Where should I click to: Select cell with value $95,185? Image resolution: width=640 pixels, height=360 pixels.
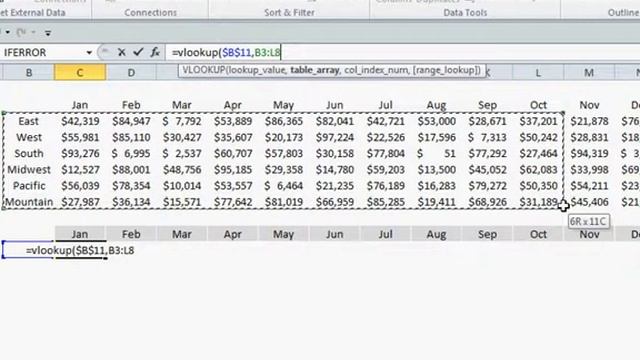(x=233, y=169)
